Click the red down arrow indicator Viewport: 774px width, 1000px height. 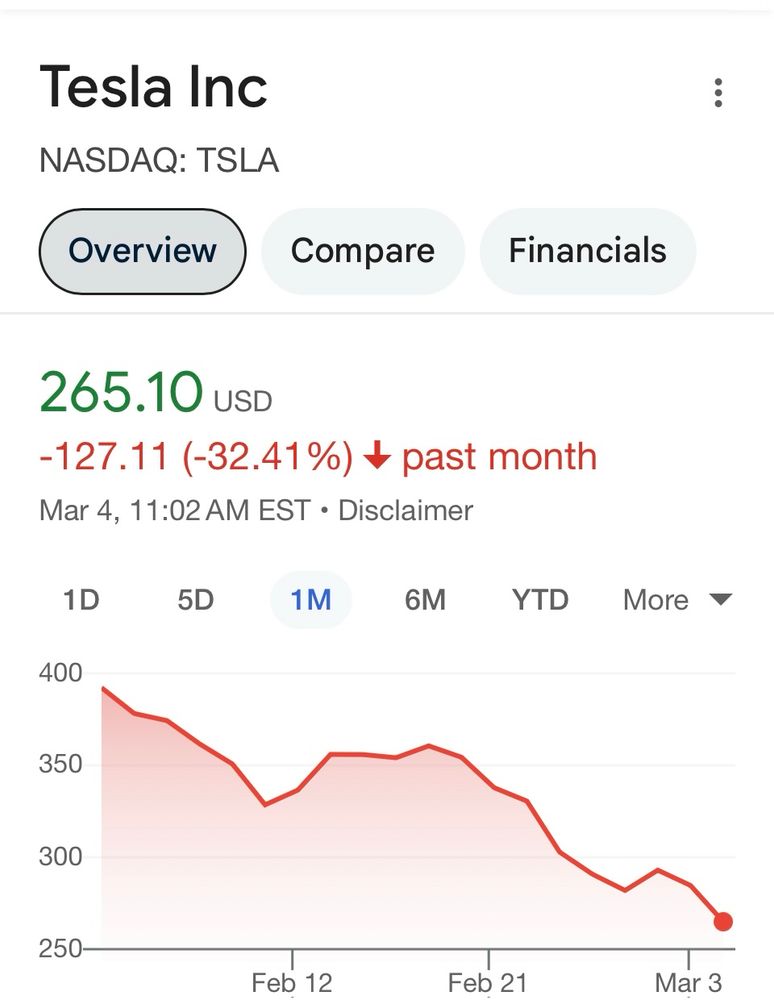coord(376,457)
